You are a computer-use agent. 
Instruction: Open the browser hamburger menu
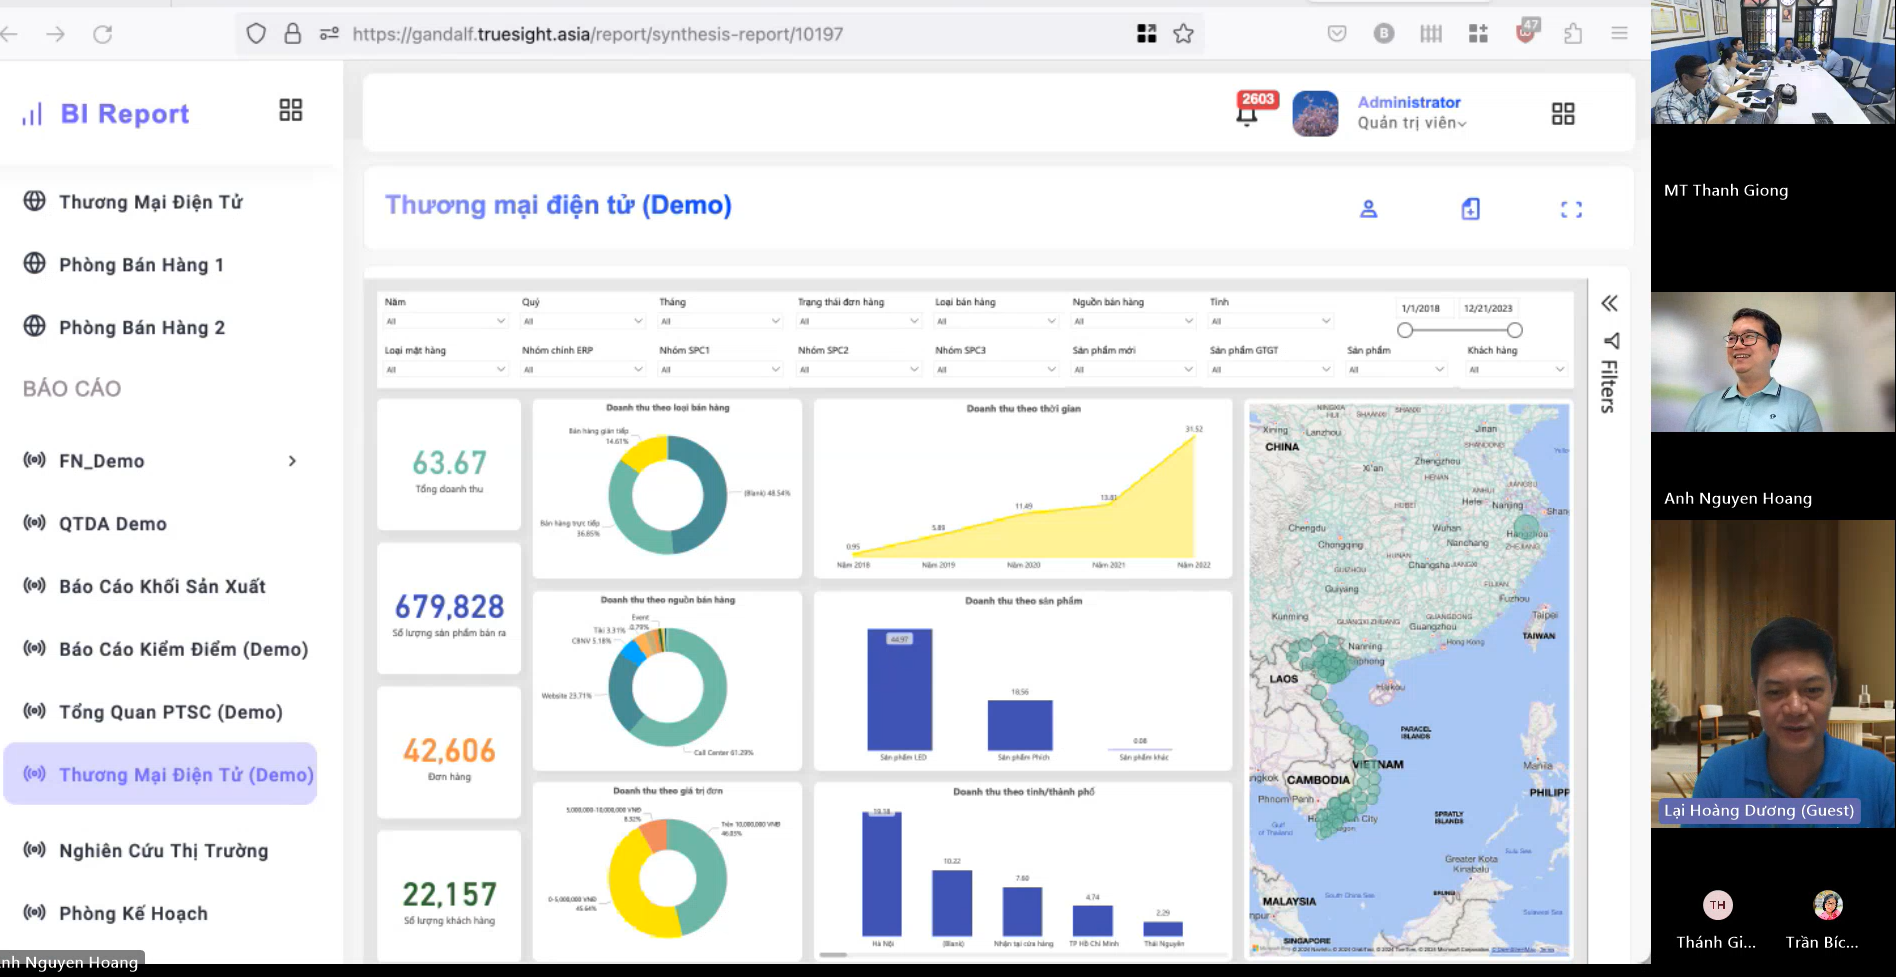[1619, 34]
